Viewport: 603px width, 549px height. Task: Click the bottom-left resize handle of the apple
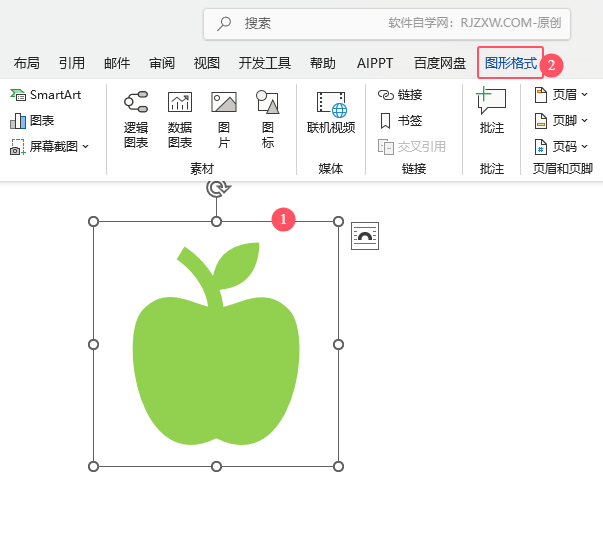pyautogui.click(x=93, y=467)
